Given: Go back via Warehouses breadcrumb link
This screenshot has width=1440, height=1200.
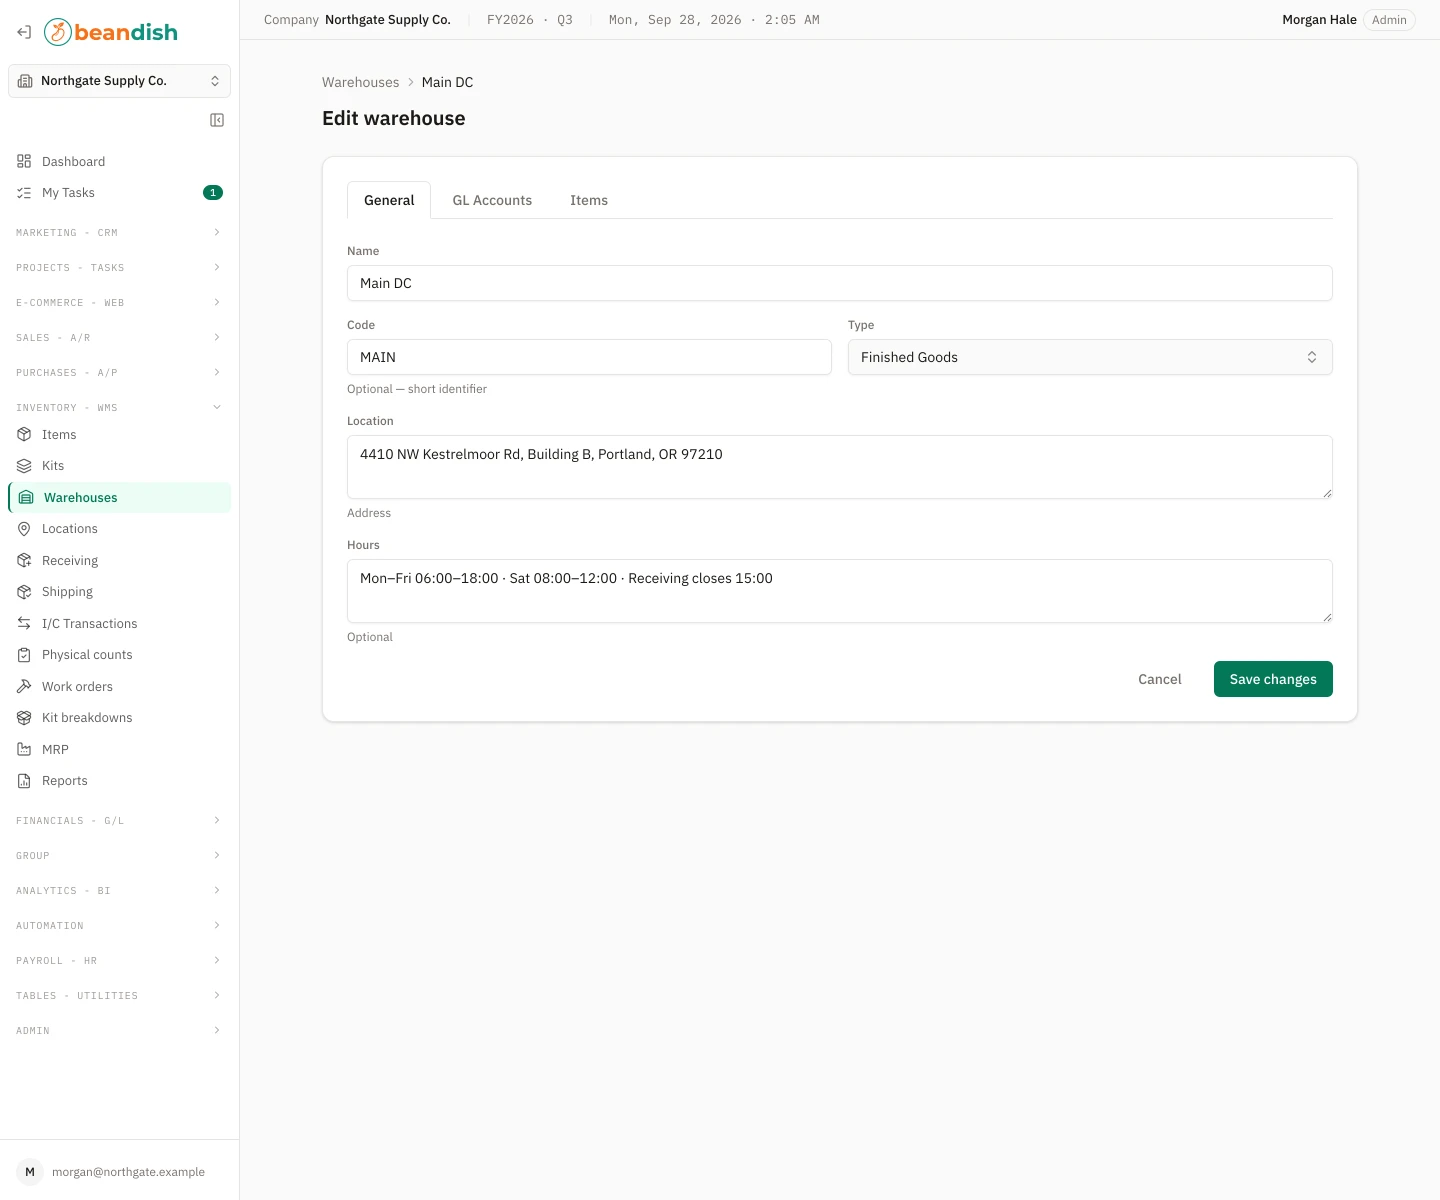Looking at the screenshot, I should coord(360,82).
